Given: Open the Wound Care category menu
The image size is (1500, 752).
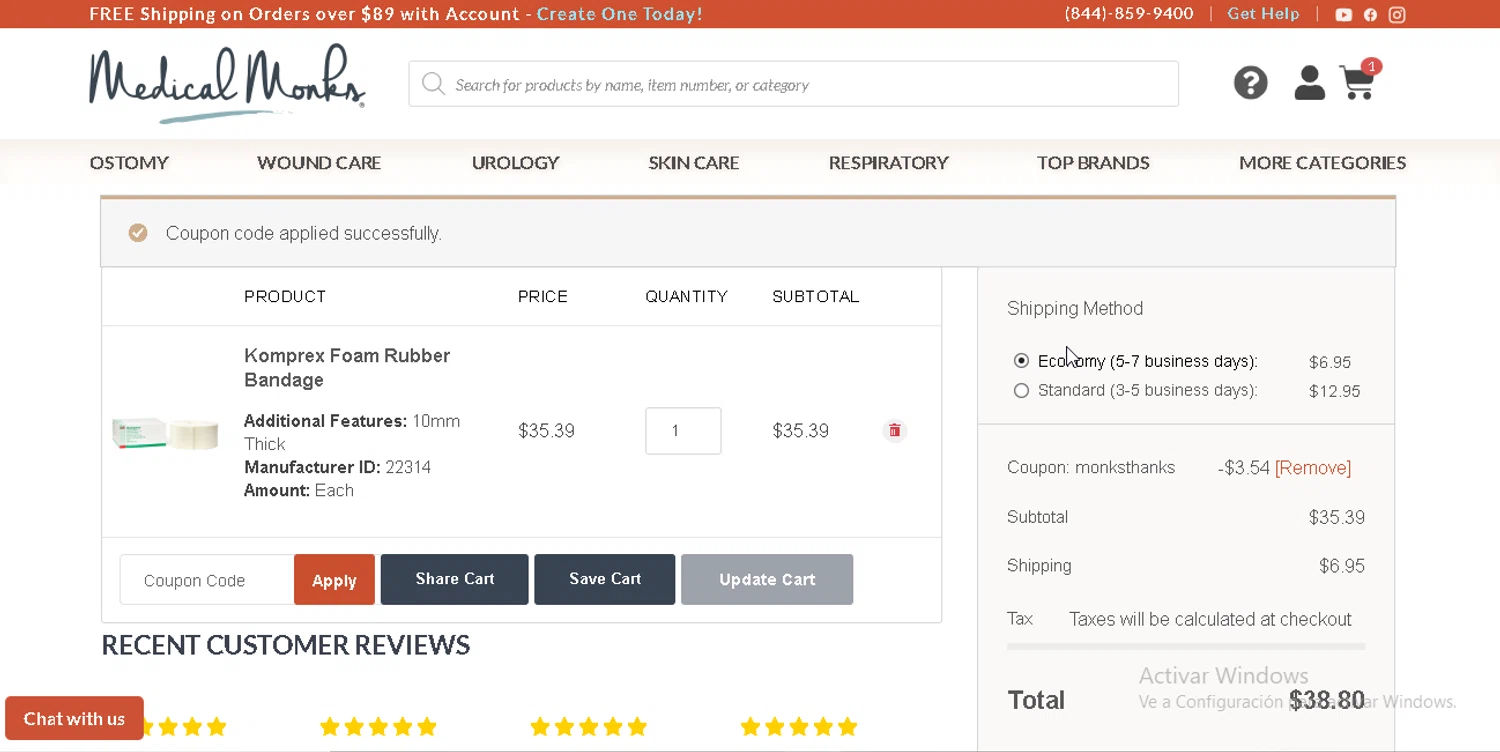Looking at the screenshot, I should coord(319,162).
